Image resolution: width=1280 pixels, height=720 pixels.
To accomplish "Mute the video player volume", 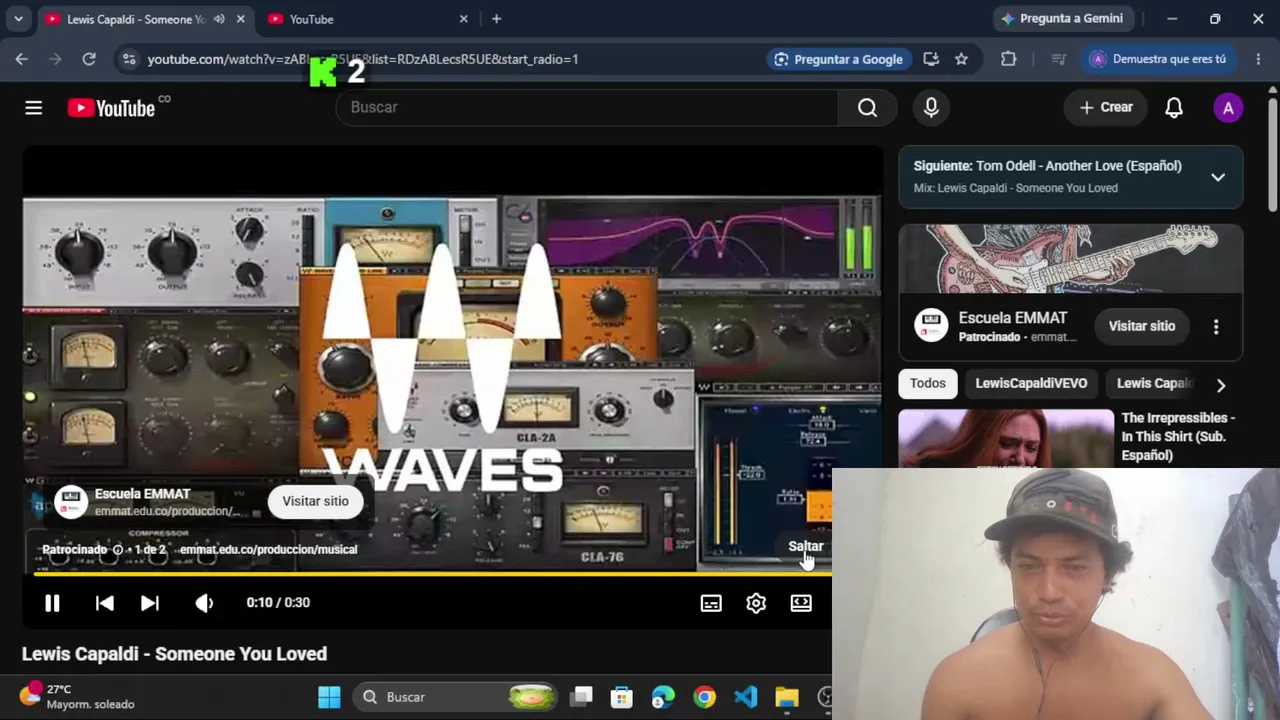I will [204, 603].
